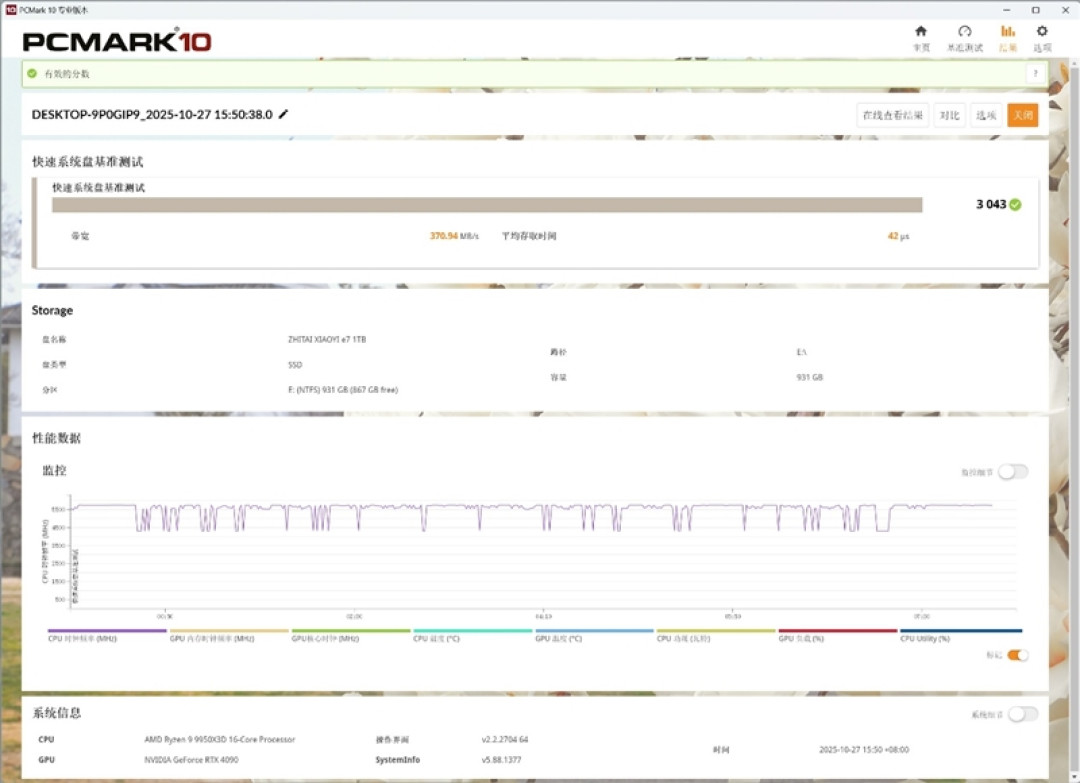Click the 对比 compare button
The height and width of the screenshot is (783, 1080).
click(x=949, y=115)
